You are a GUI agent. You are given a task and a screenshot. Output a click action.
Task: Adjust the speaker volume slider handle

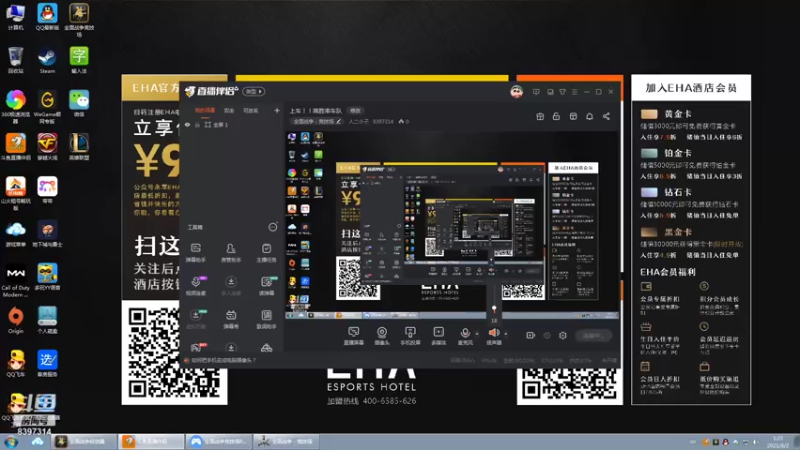click(x=494, y=309)
